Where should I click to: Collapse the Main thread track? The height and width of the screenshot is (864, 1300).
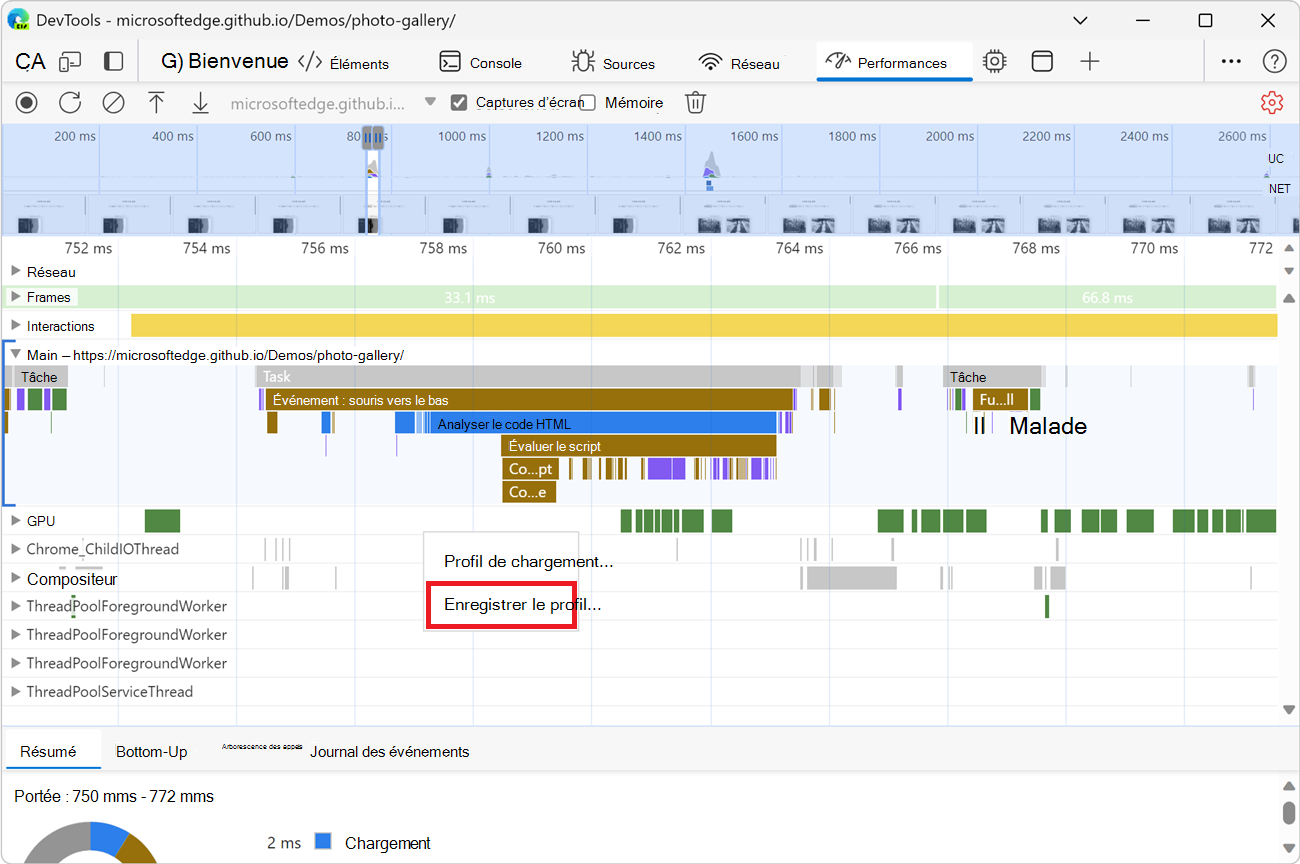pos(15,354)
